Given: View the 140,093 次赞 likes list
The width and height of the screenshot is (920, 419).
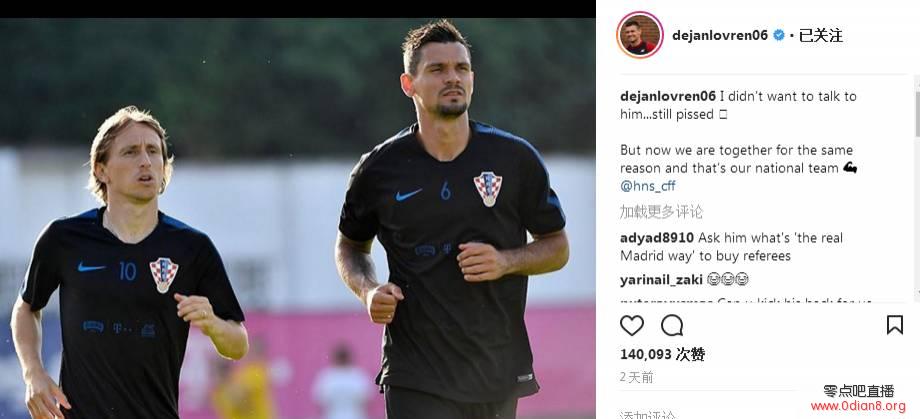Looking at the screenshot, I should coord(662,354).
